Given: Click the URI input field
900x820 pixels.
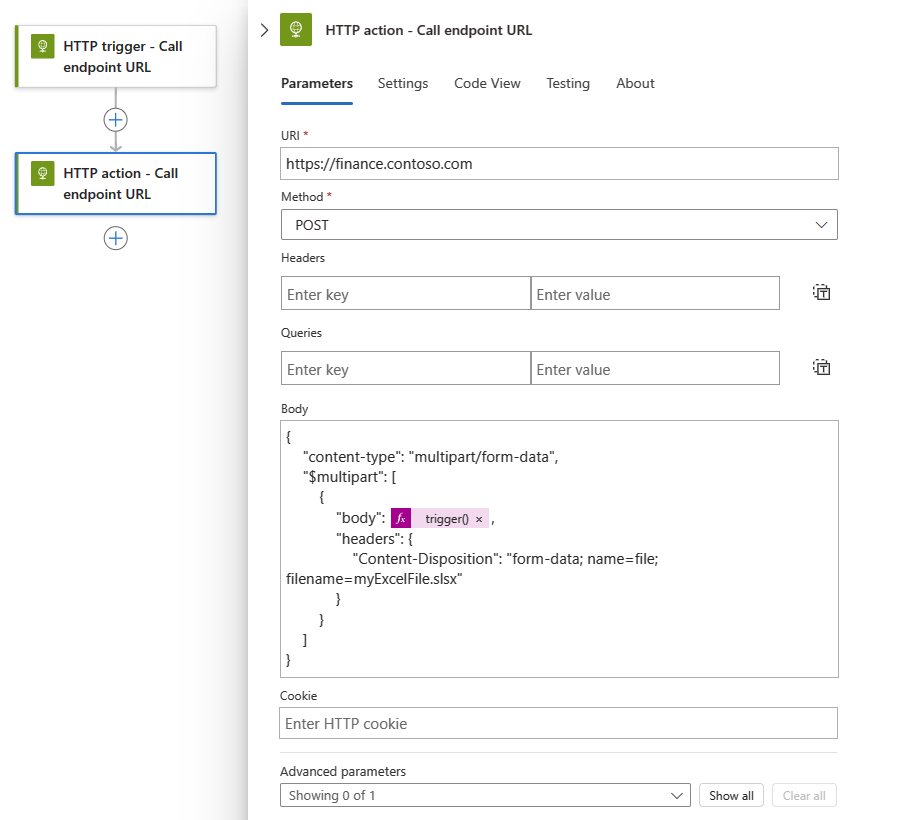Looking at the screenshot, I should (x=559, y=163).
